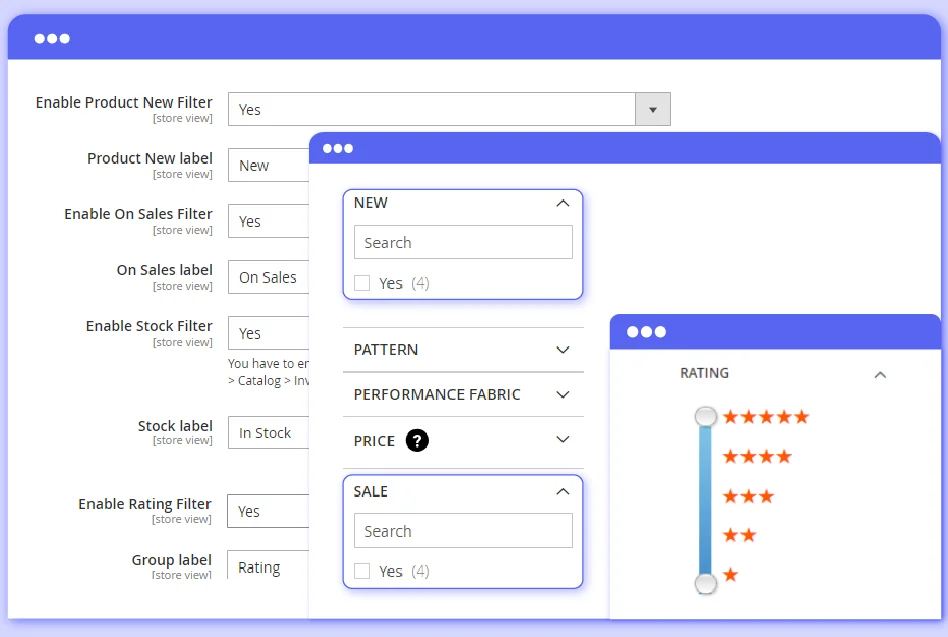This screenshot has height=637, width=948.
Task: Click the Search field in SALE filter
Action: [x=463, y=531]
